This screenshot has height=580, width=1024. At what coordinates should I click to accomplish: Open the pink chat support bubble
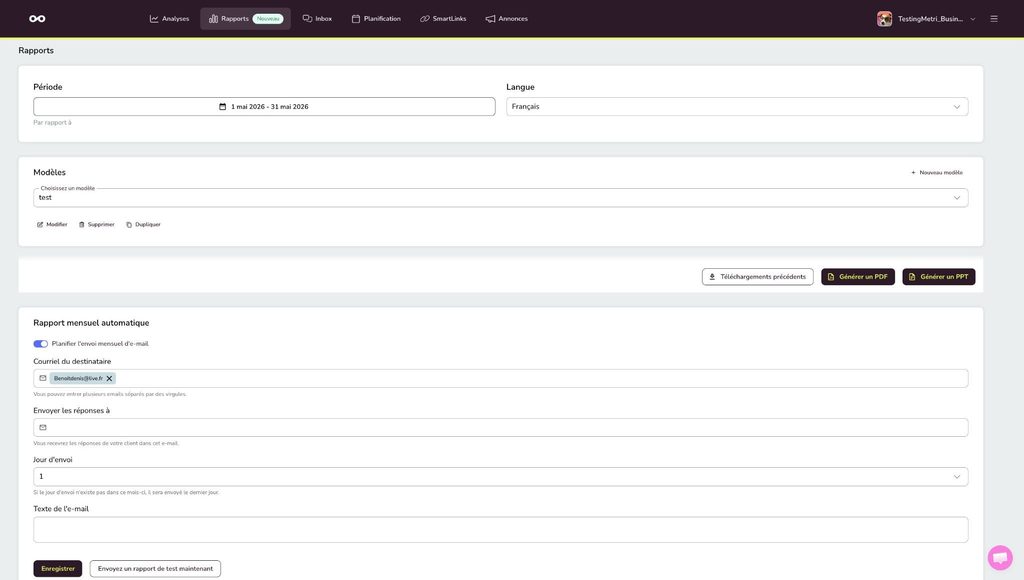coord(1000,558)
